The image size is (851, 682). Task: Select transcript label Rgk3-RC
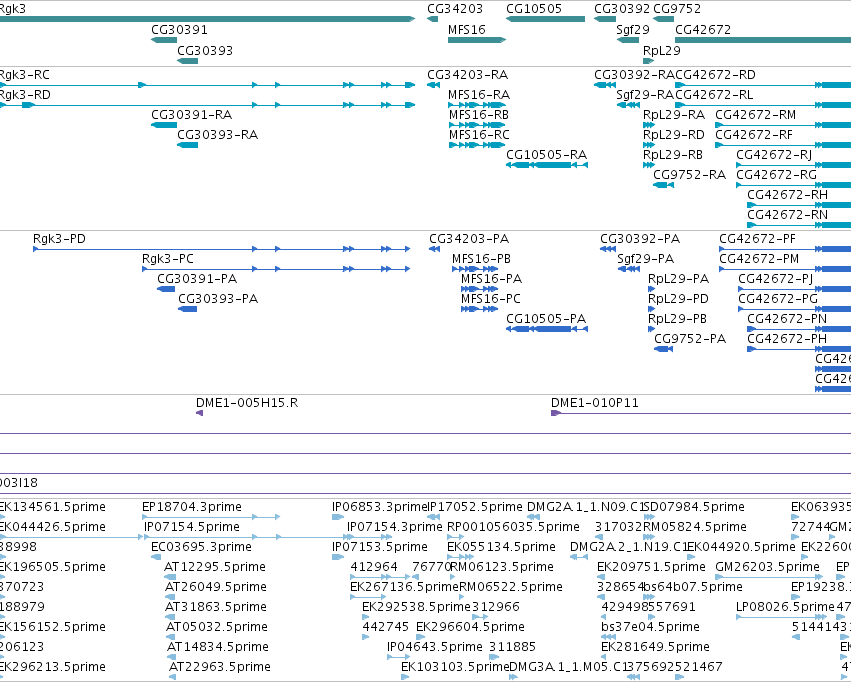24,75
